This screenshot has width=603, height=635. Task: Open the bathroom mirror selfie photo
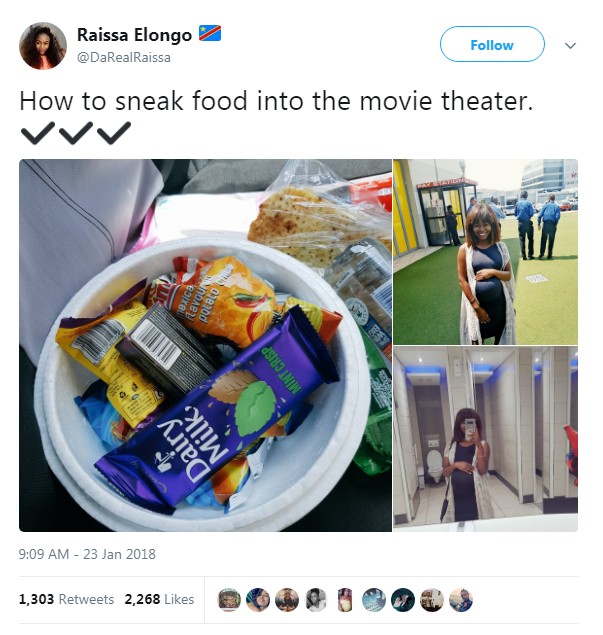(x=486, y=439)
